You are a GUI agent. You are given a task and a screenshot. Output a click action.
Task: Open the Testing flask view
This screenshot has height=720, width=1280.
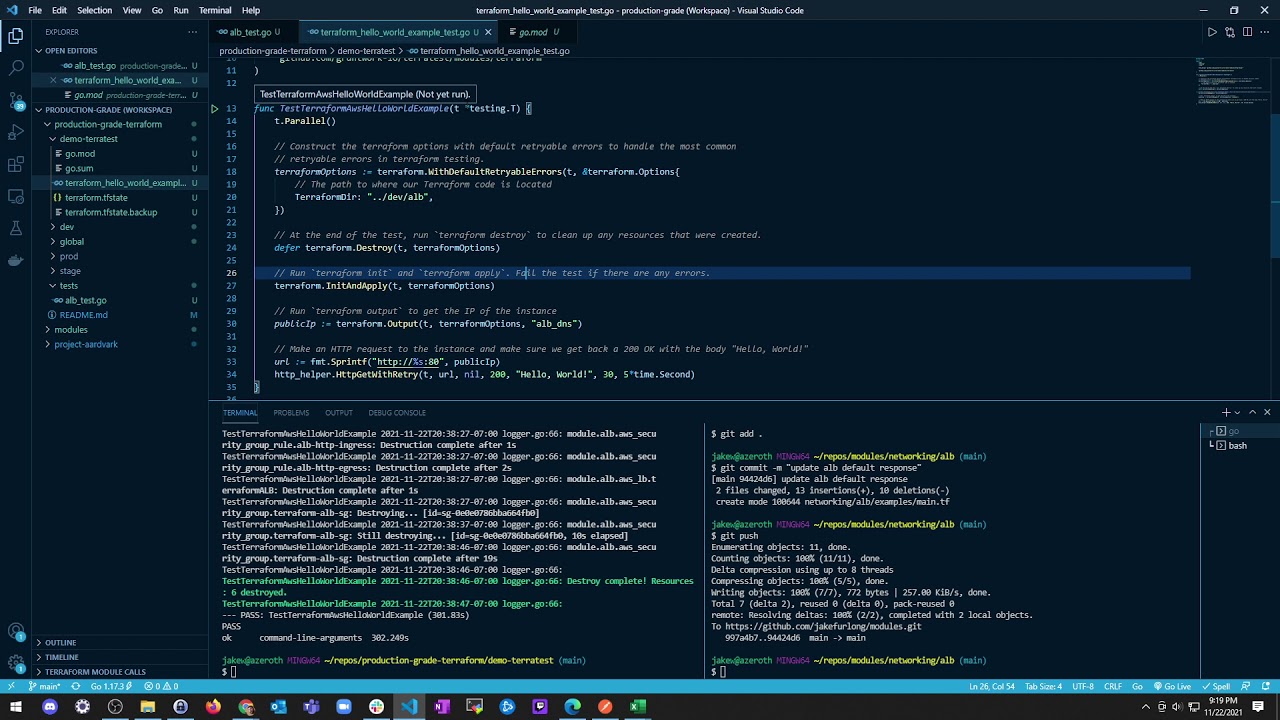16,228
